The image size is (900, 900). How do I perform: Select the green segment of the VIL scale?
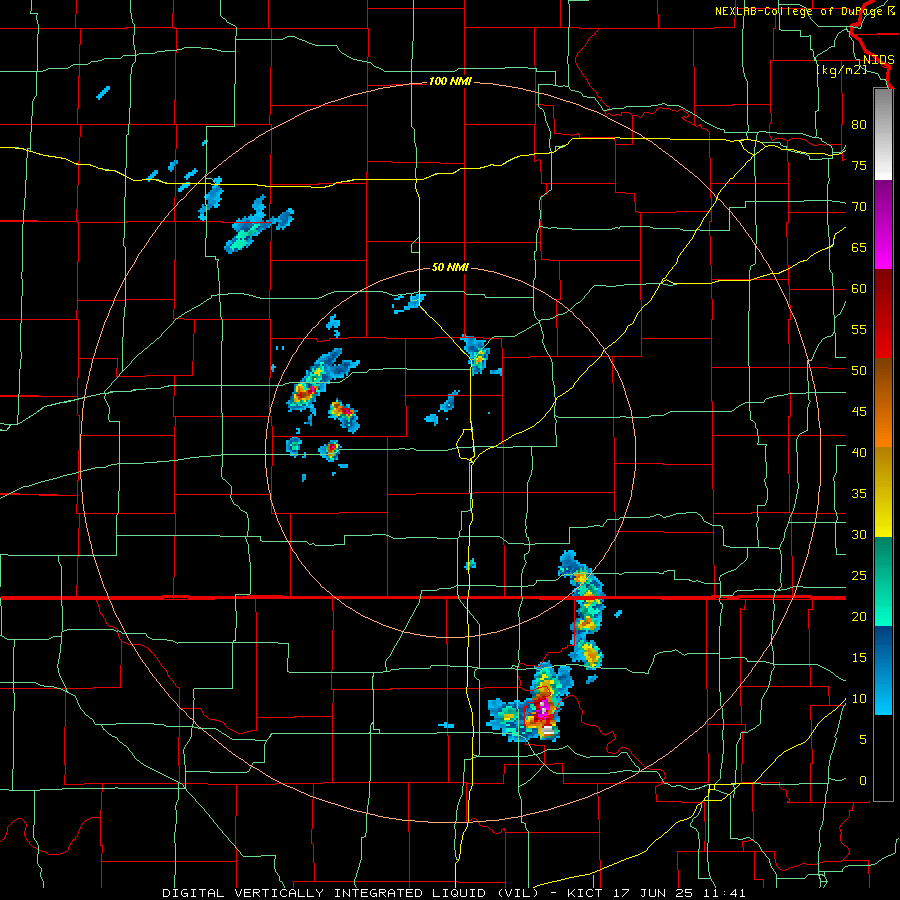(883, 581)
